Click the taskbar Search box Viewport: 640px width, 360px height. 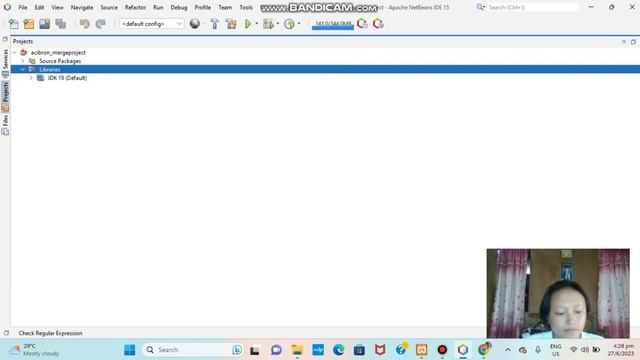point(193,350)
